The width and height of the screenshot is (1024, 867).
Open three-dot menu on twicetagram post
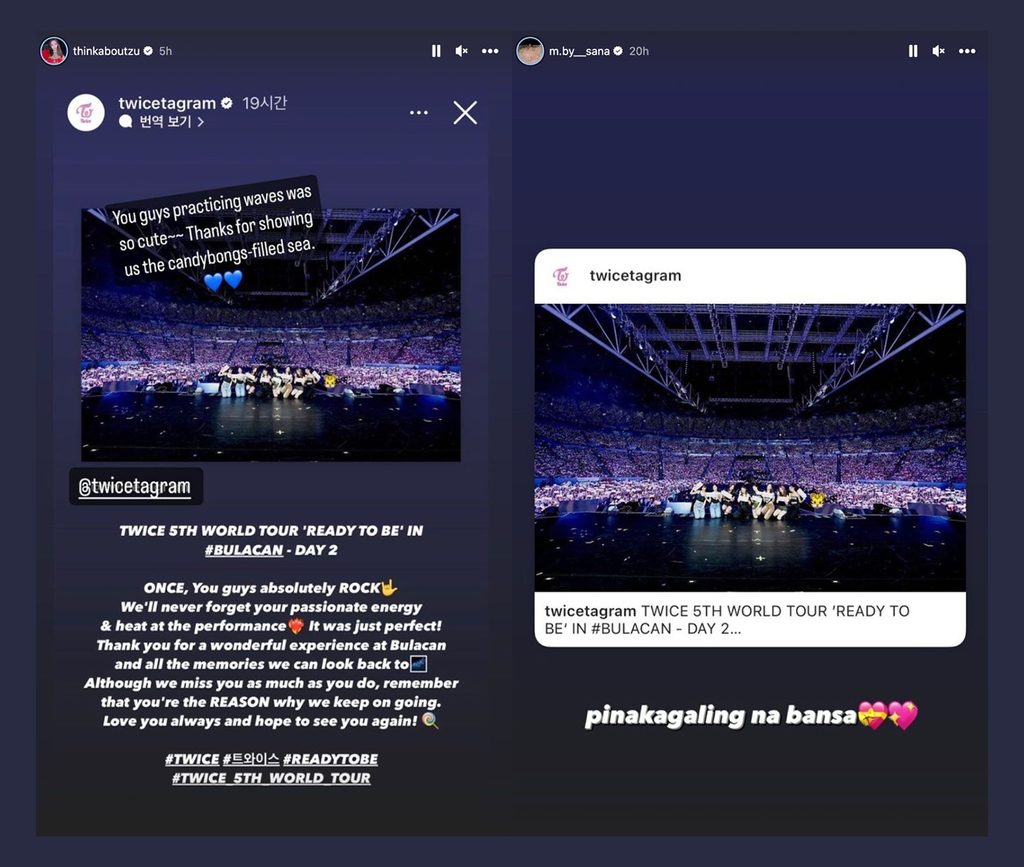pos(419,113)
